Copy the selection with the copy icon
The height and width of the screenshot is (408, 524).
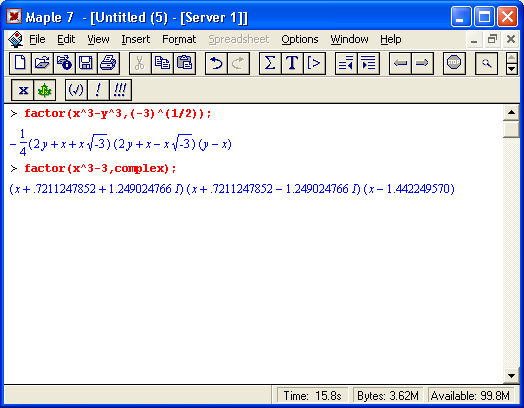click(x=162, y=63)
